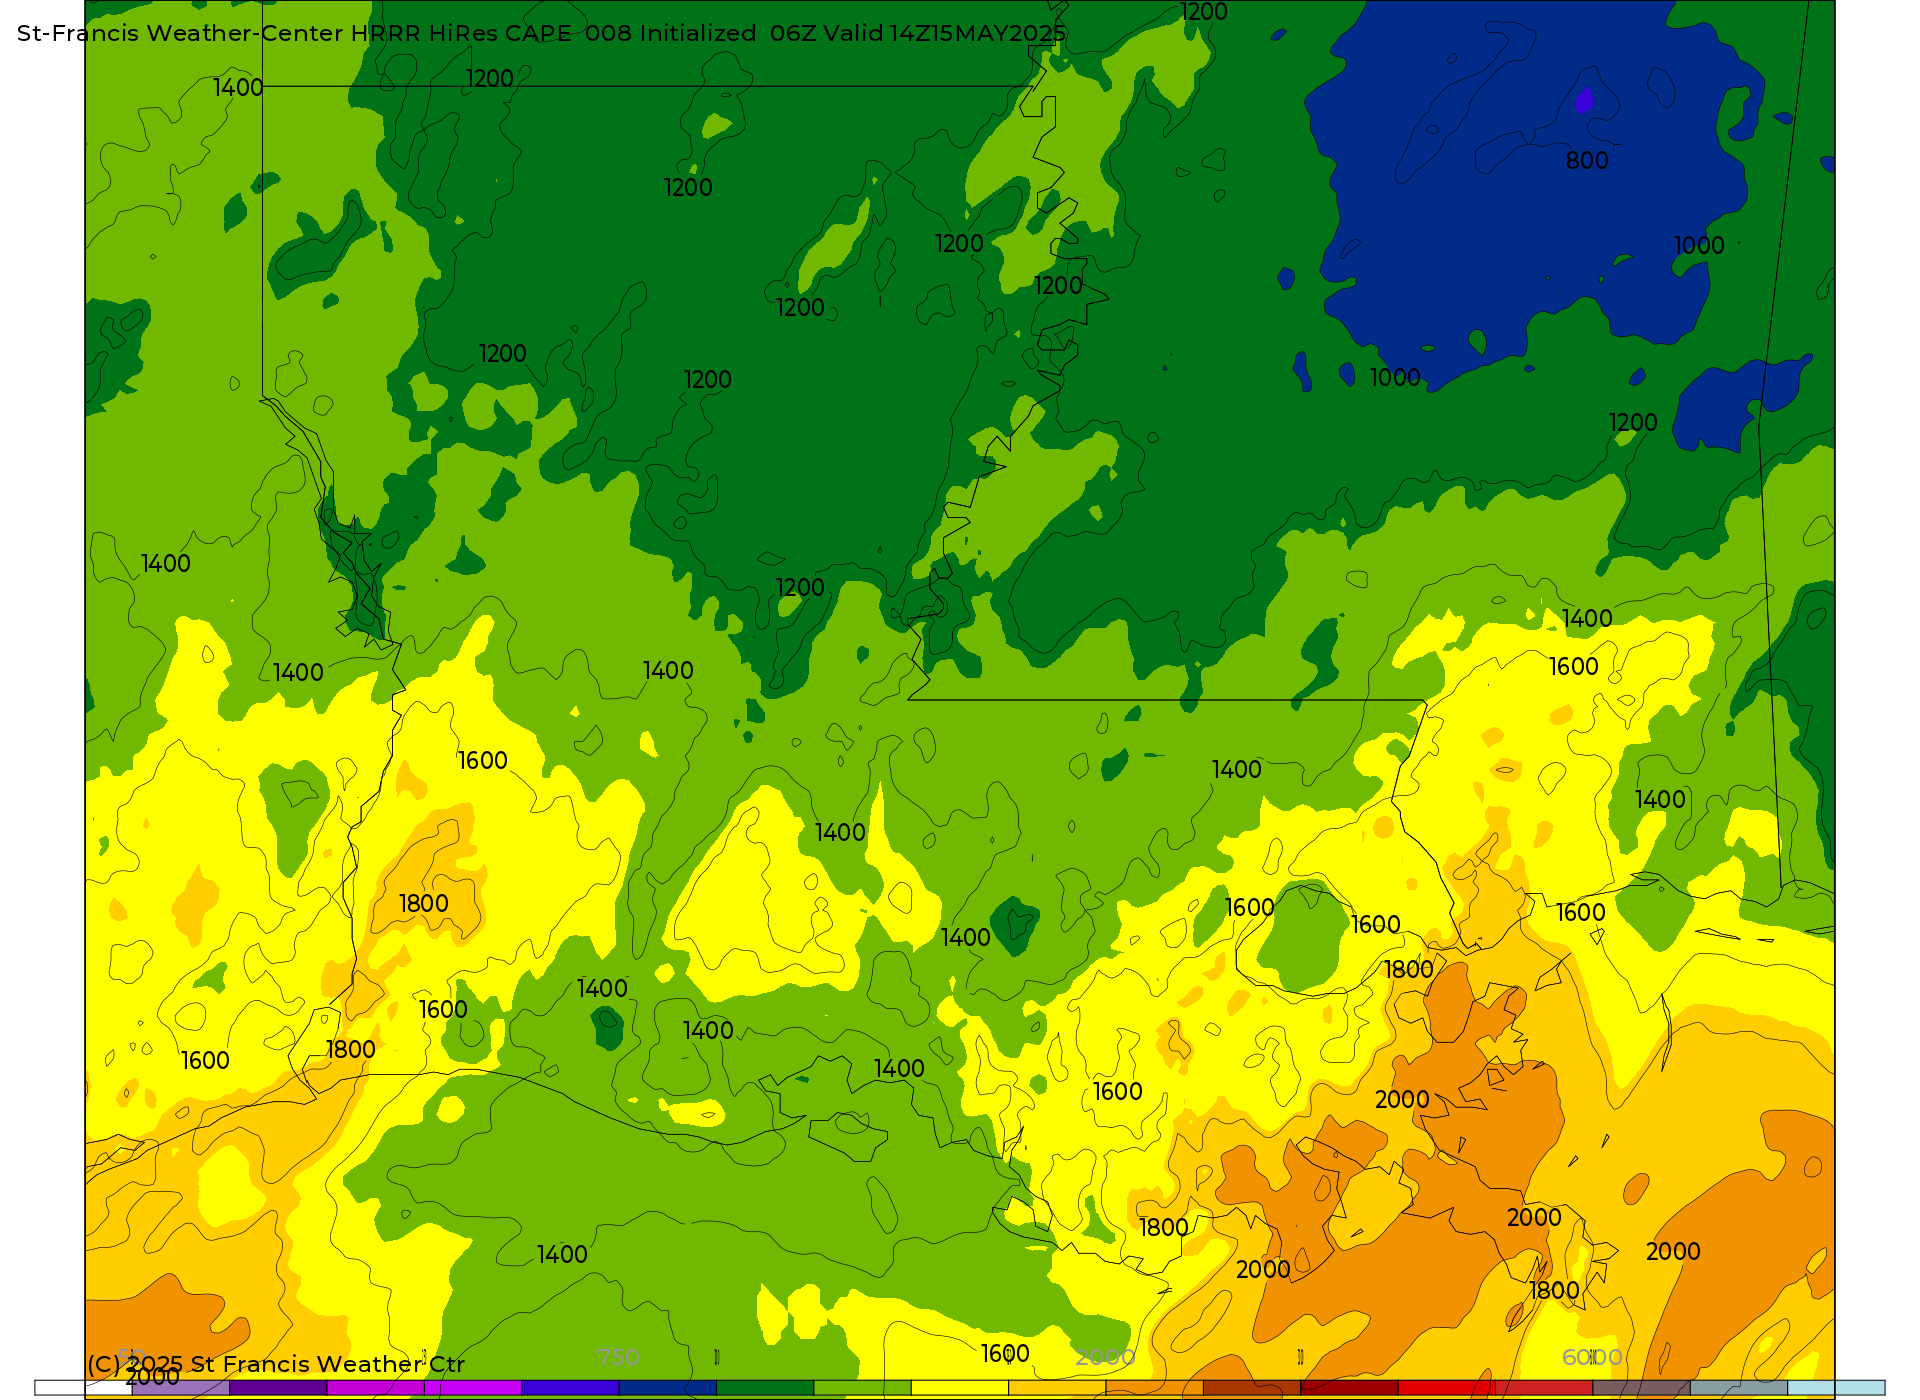The width and height of the screenshot is (1920, 1400).
Task: Click the dark purple legend swatch
Action: click(x=278, y=1388)
